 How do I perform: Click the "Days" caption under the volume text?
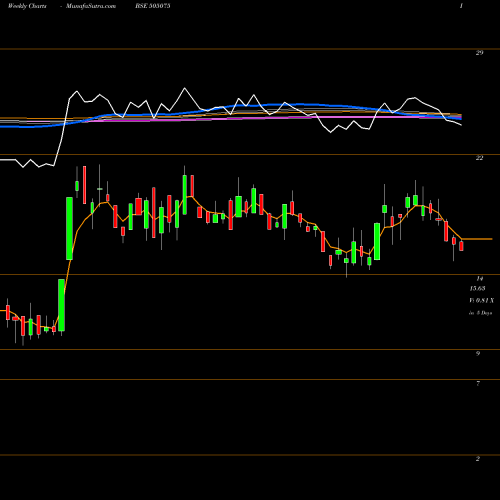481,313
